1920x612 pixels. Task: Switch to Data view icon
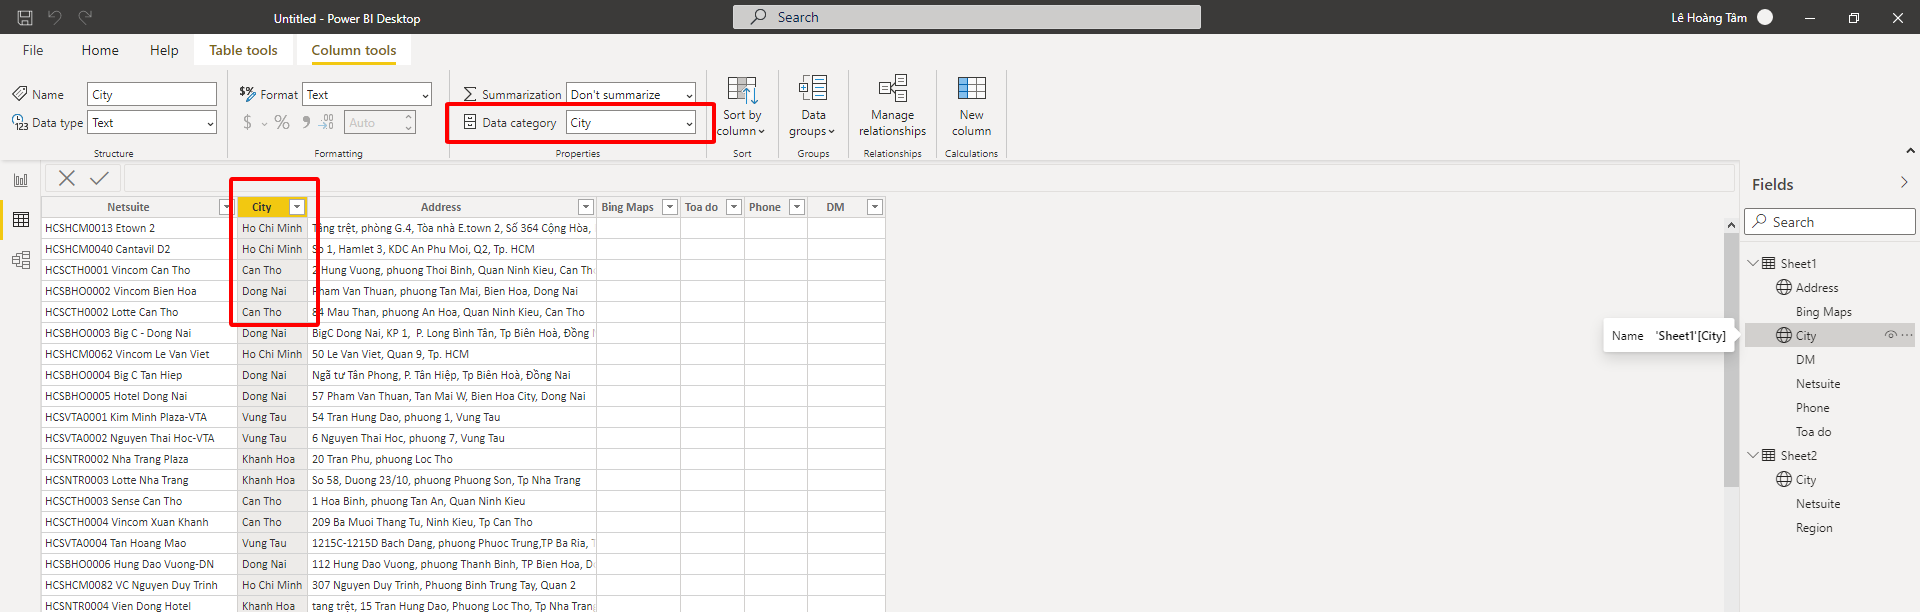coord(21,220)
